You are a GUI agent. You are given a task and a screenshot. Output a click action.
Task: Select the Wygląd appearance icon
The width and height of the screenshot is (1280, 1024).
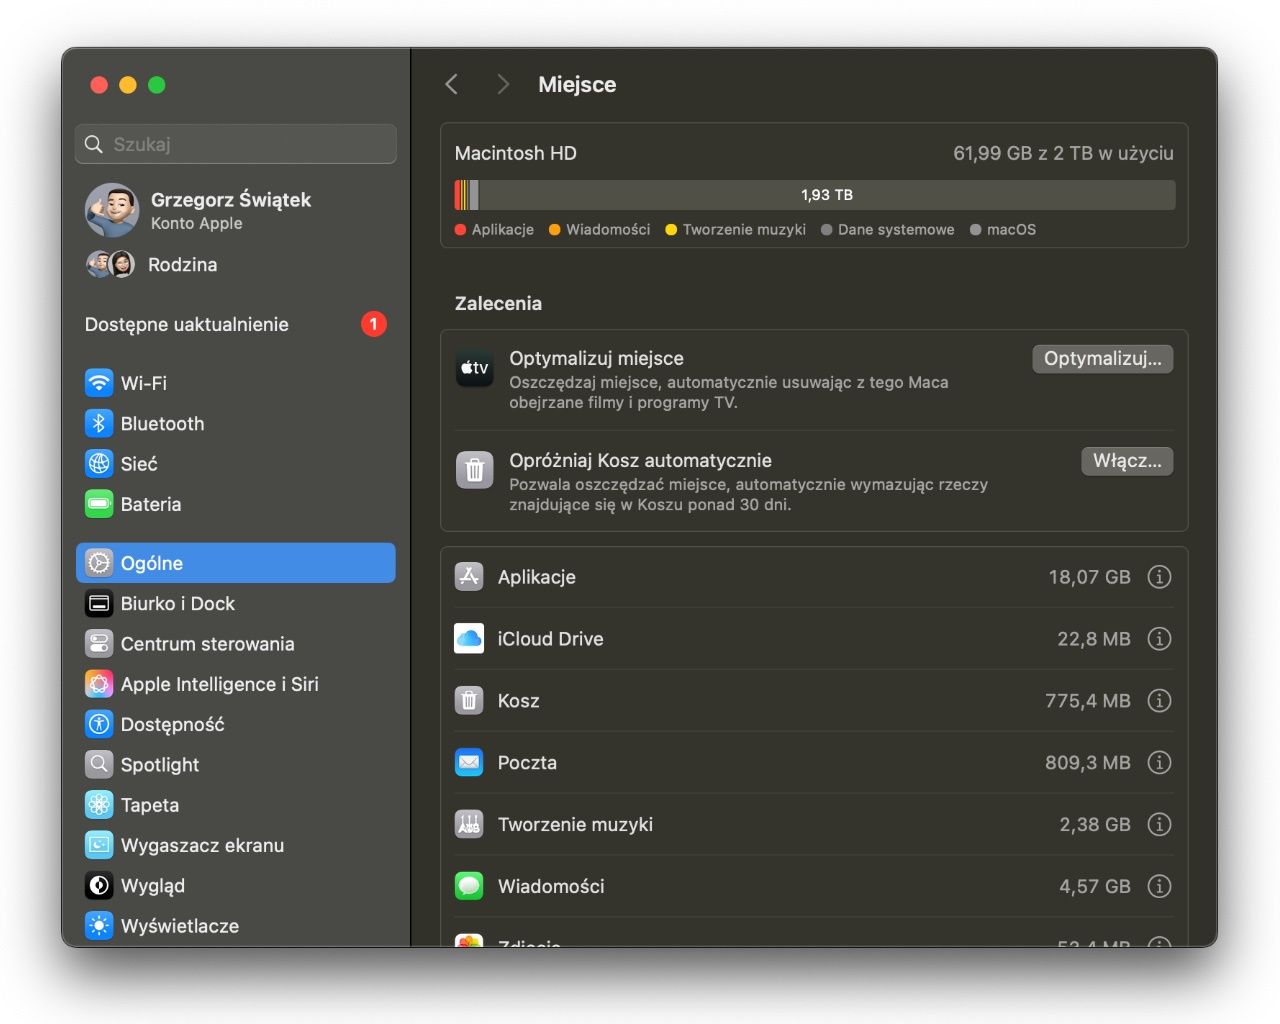(x=99, y=885)
